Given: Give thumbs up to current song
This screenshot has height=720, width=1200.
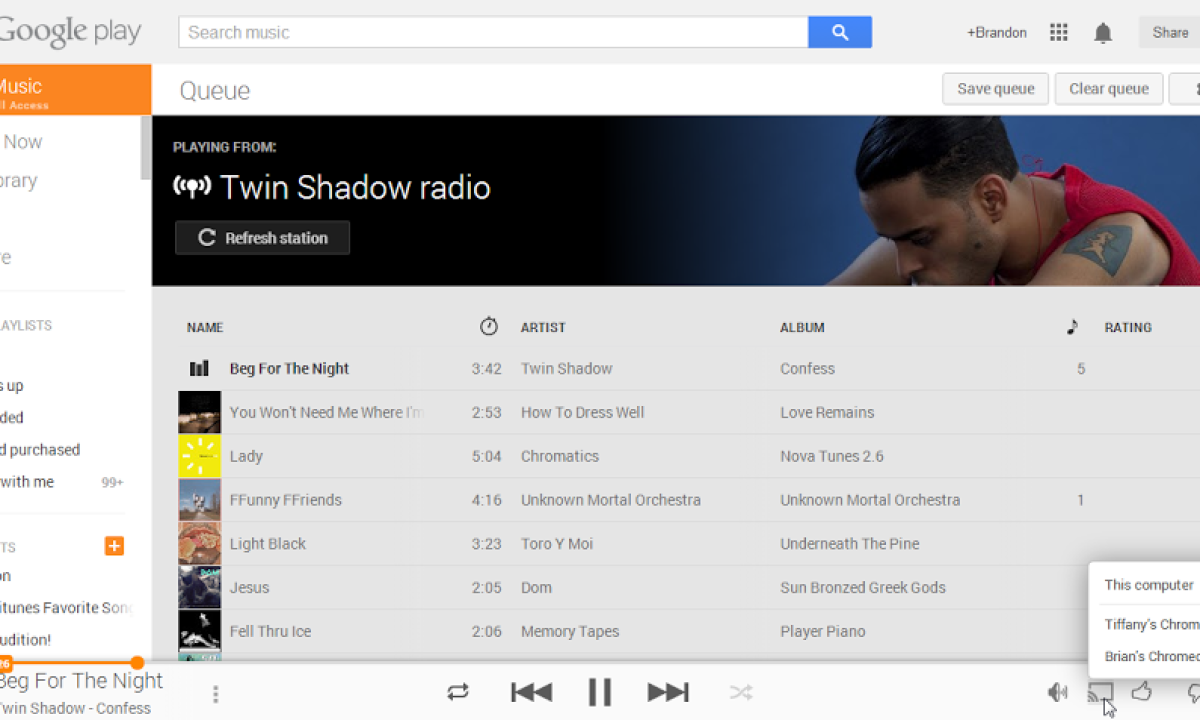Looking at the screenshot, I should pyautogui.click(x=1142, y=691).
